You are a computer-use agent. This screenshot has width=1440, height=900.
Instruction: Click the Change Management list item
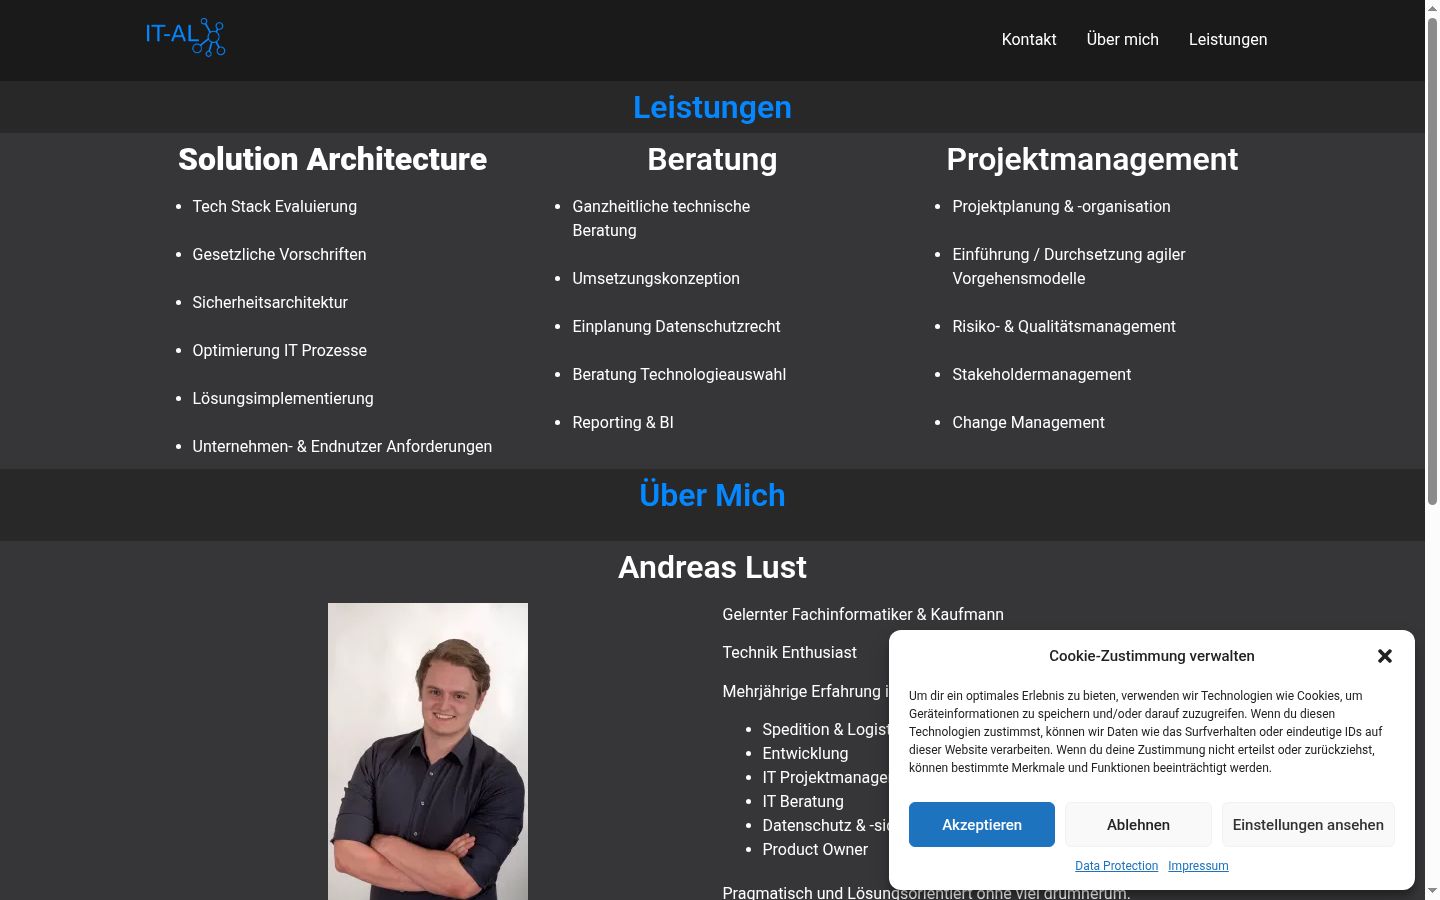pyautogui.click(x=1028, y=423)
